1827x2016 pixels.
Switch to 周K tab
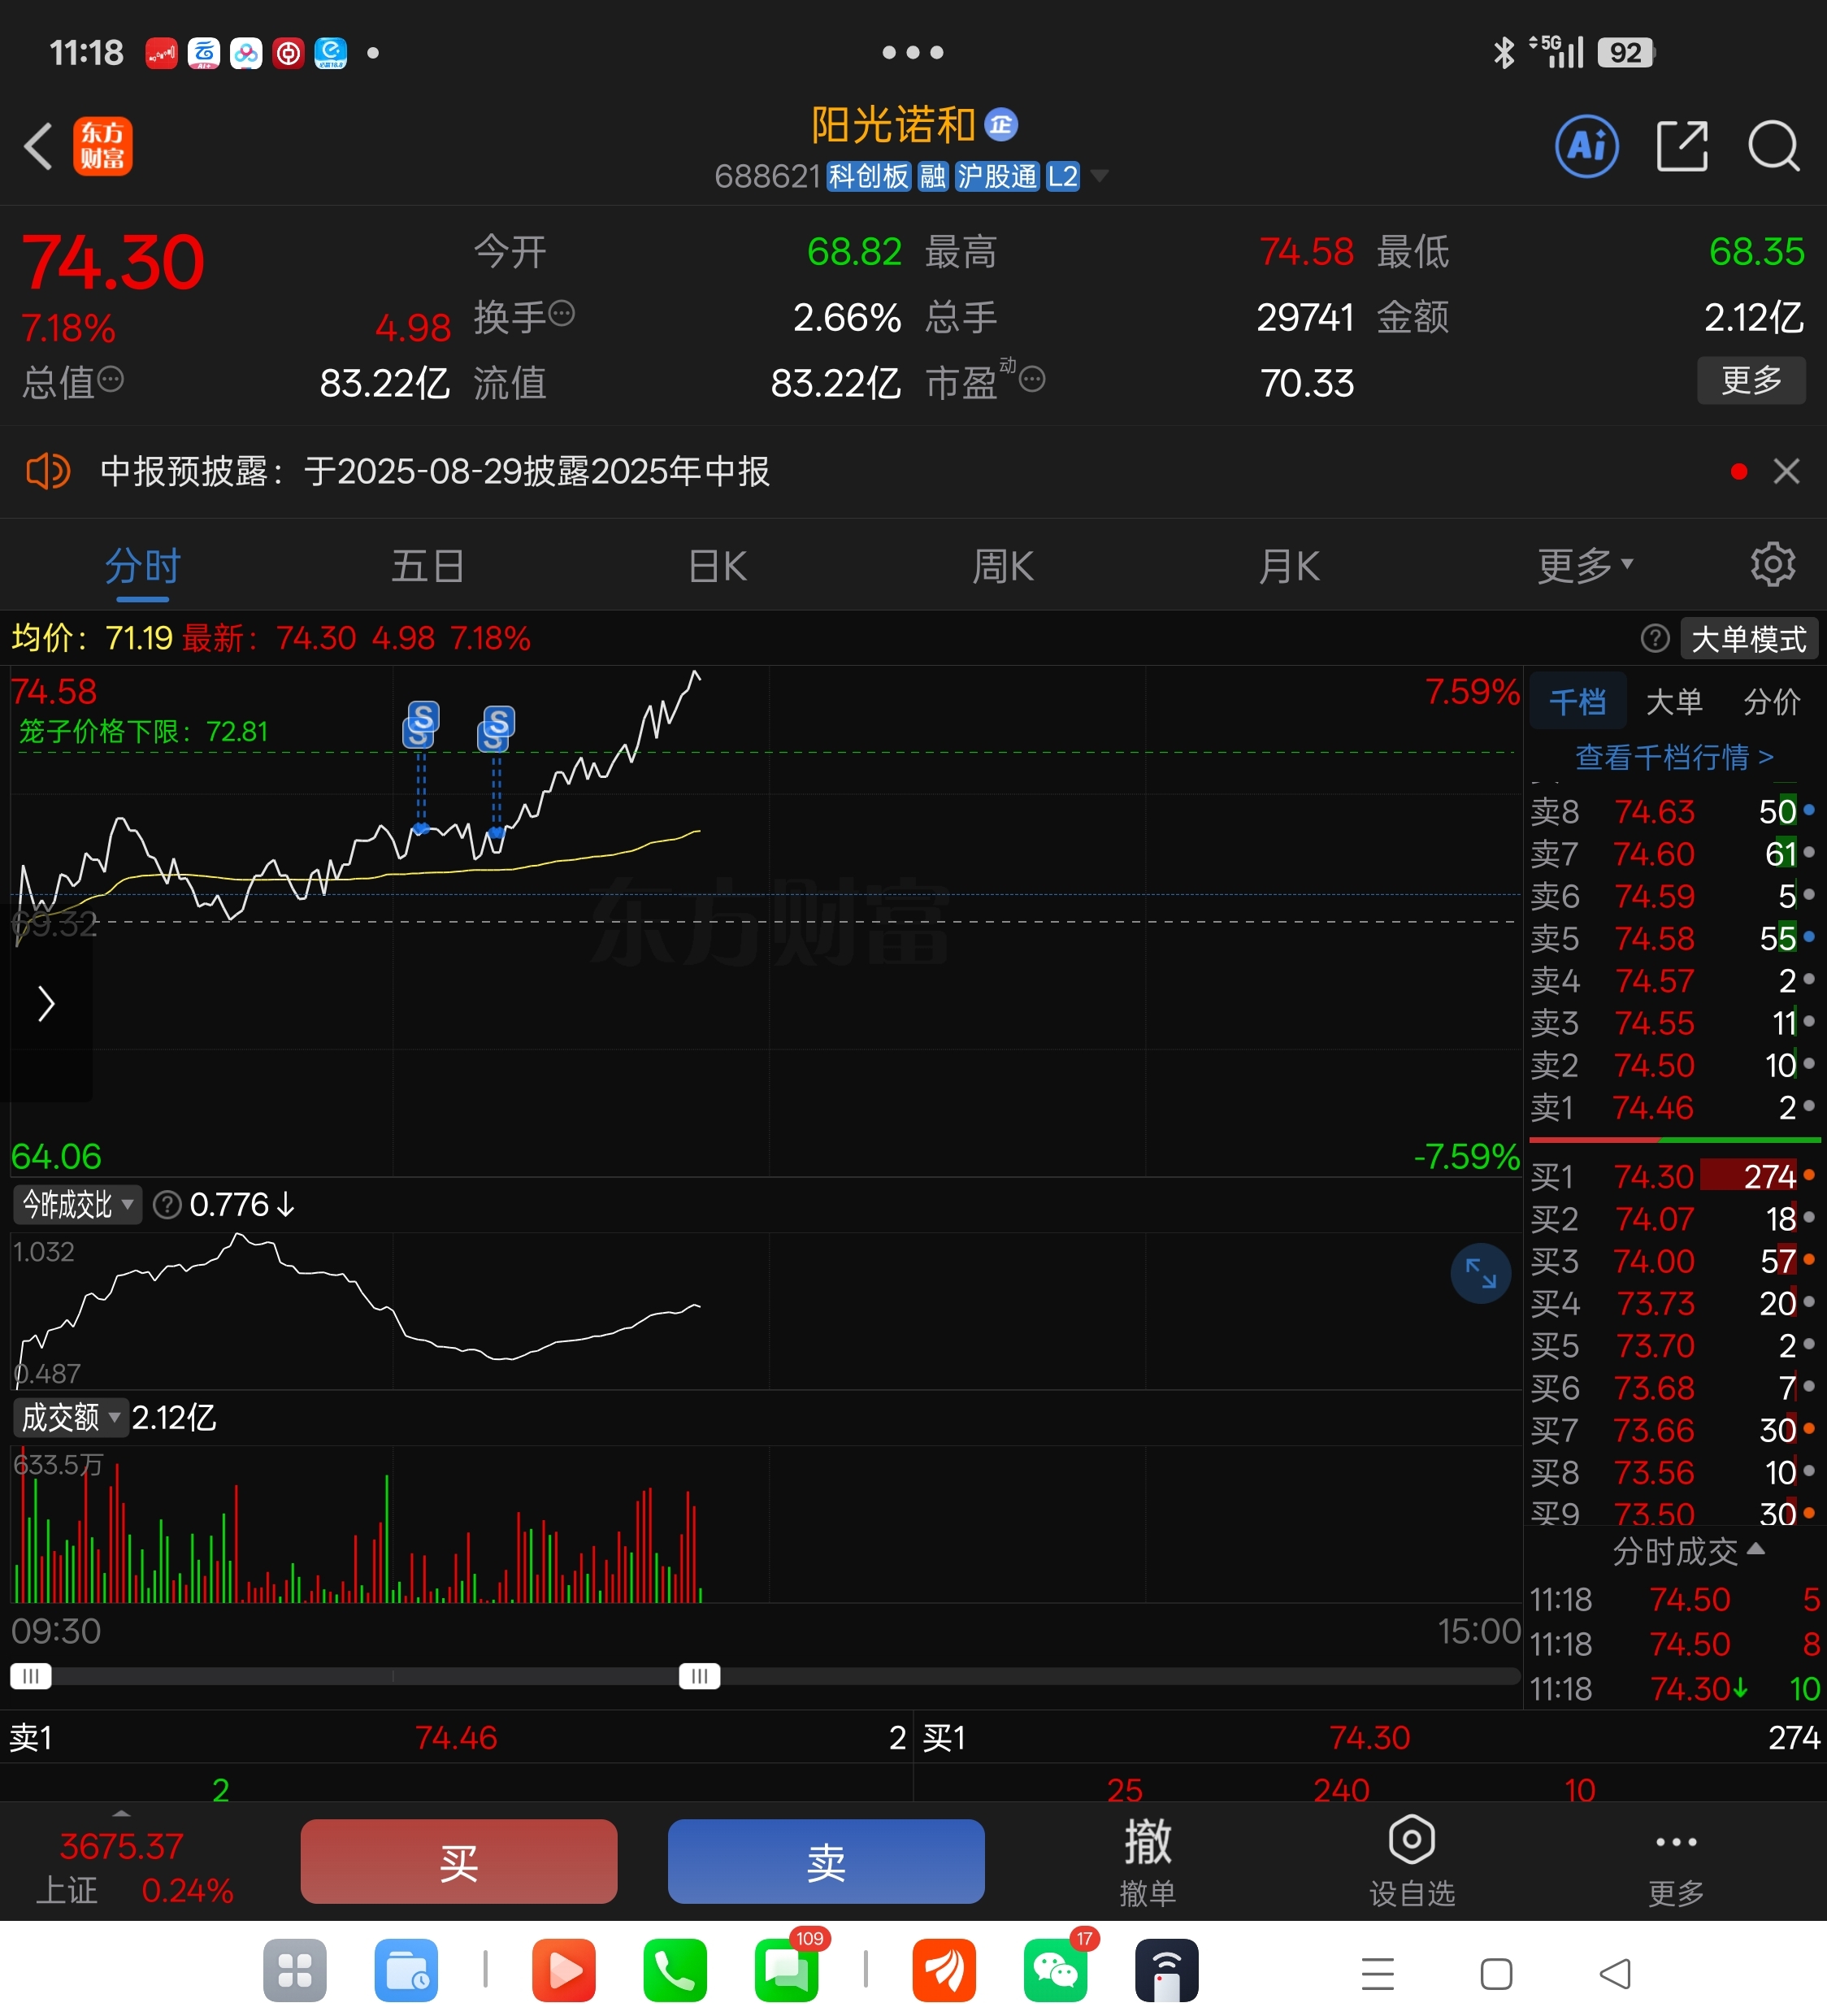1002,566
